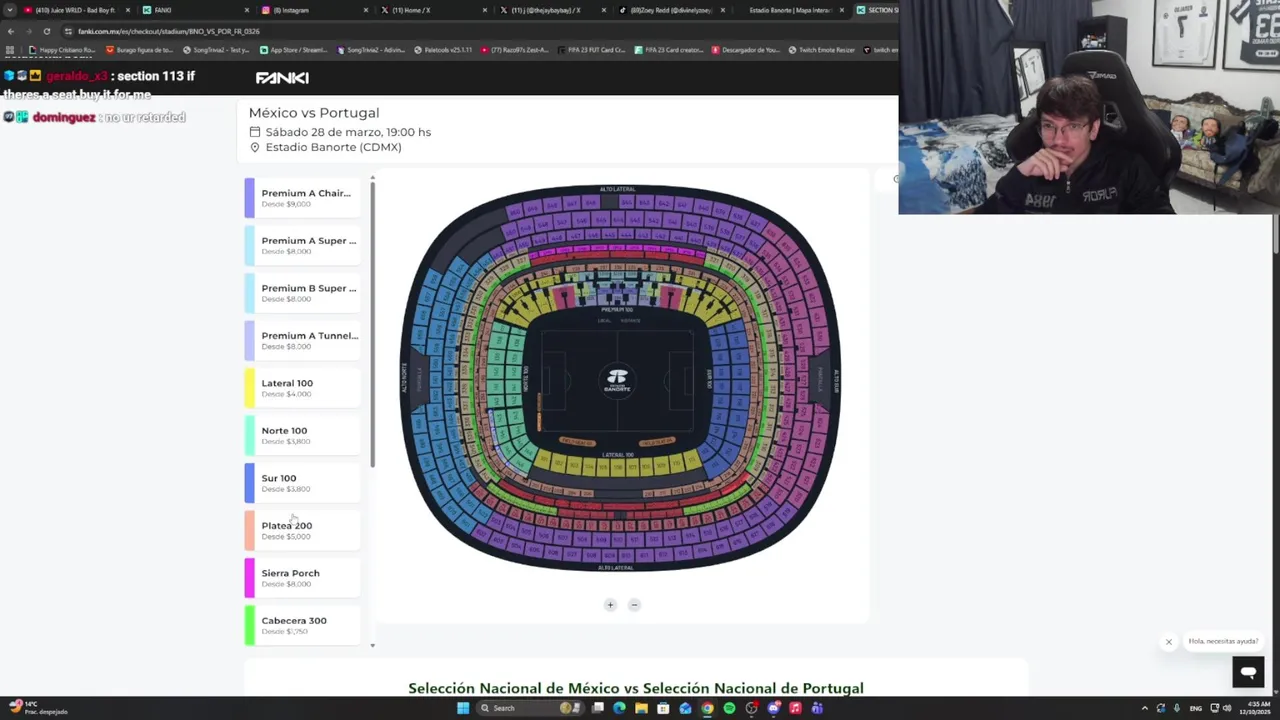Screen dimensions: 1280x720
Task: Open the Twitch Emote Resizer bookmark
Action: click(x=822, y=50)
